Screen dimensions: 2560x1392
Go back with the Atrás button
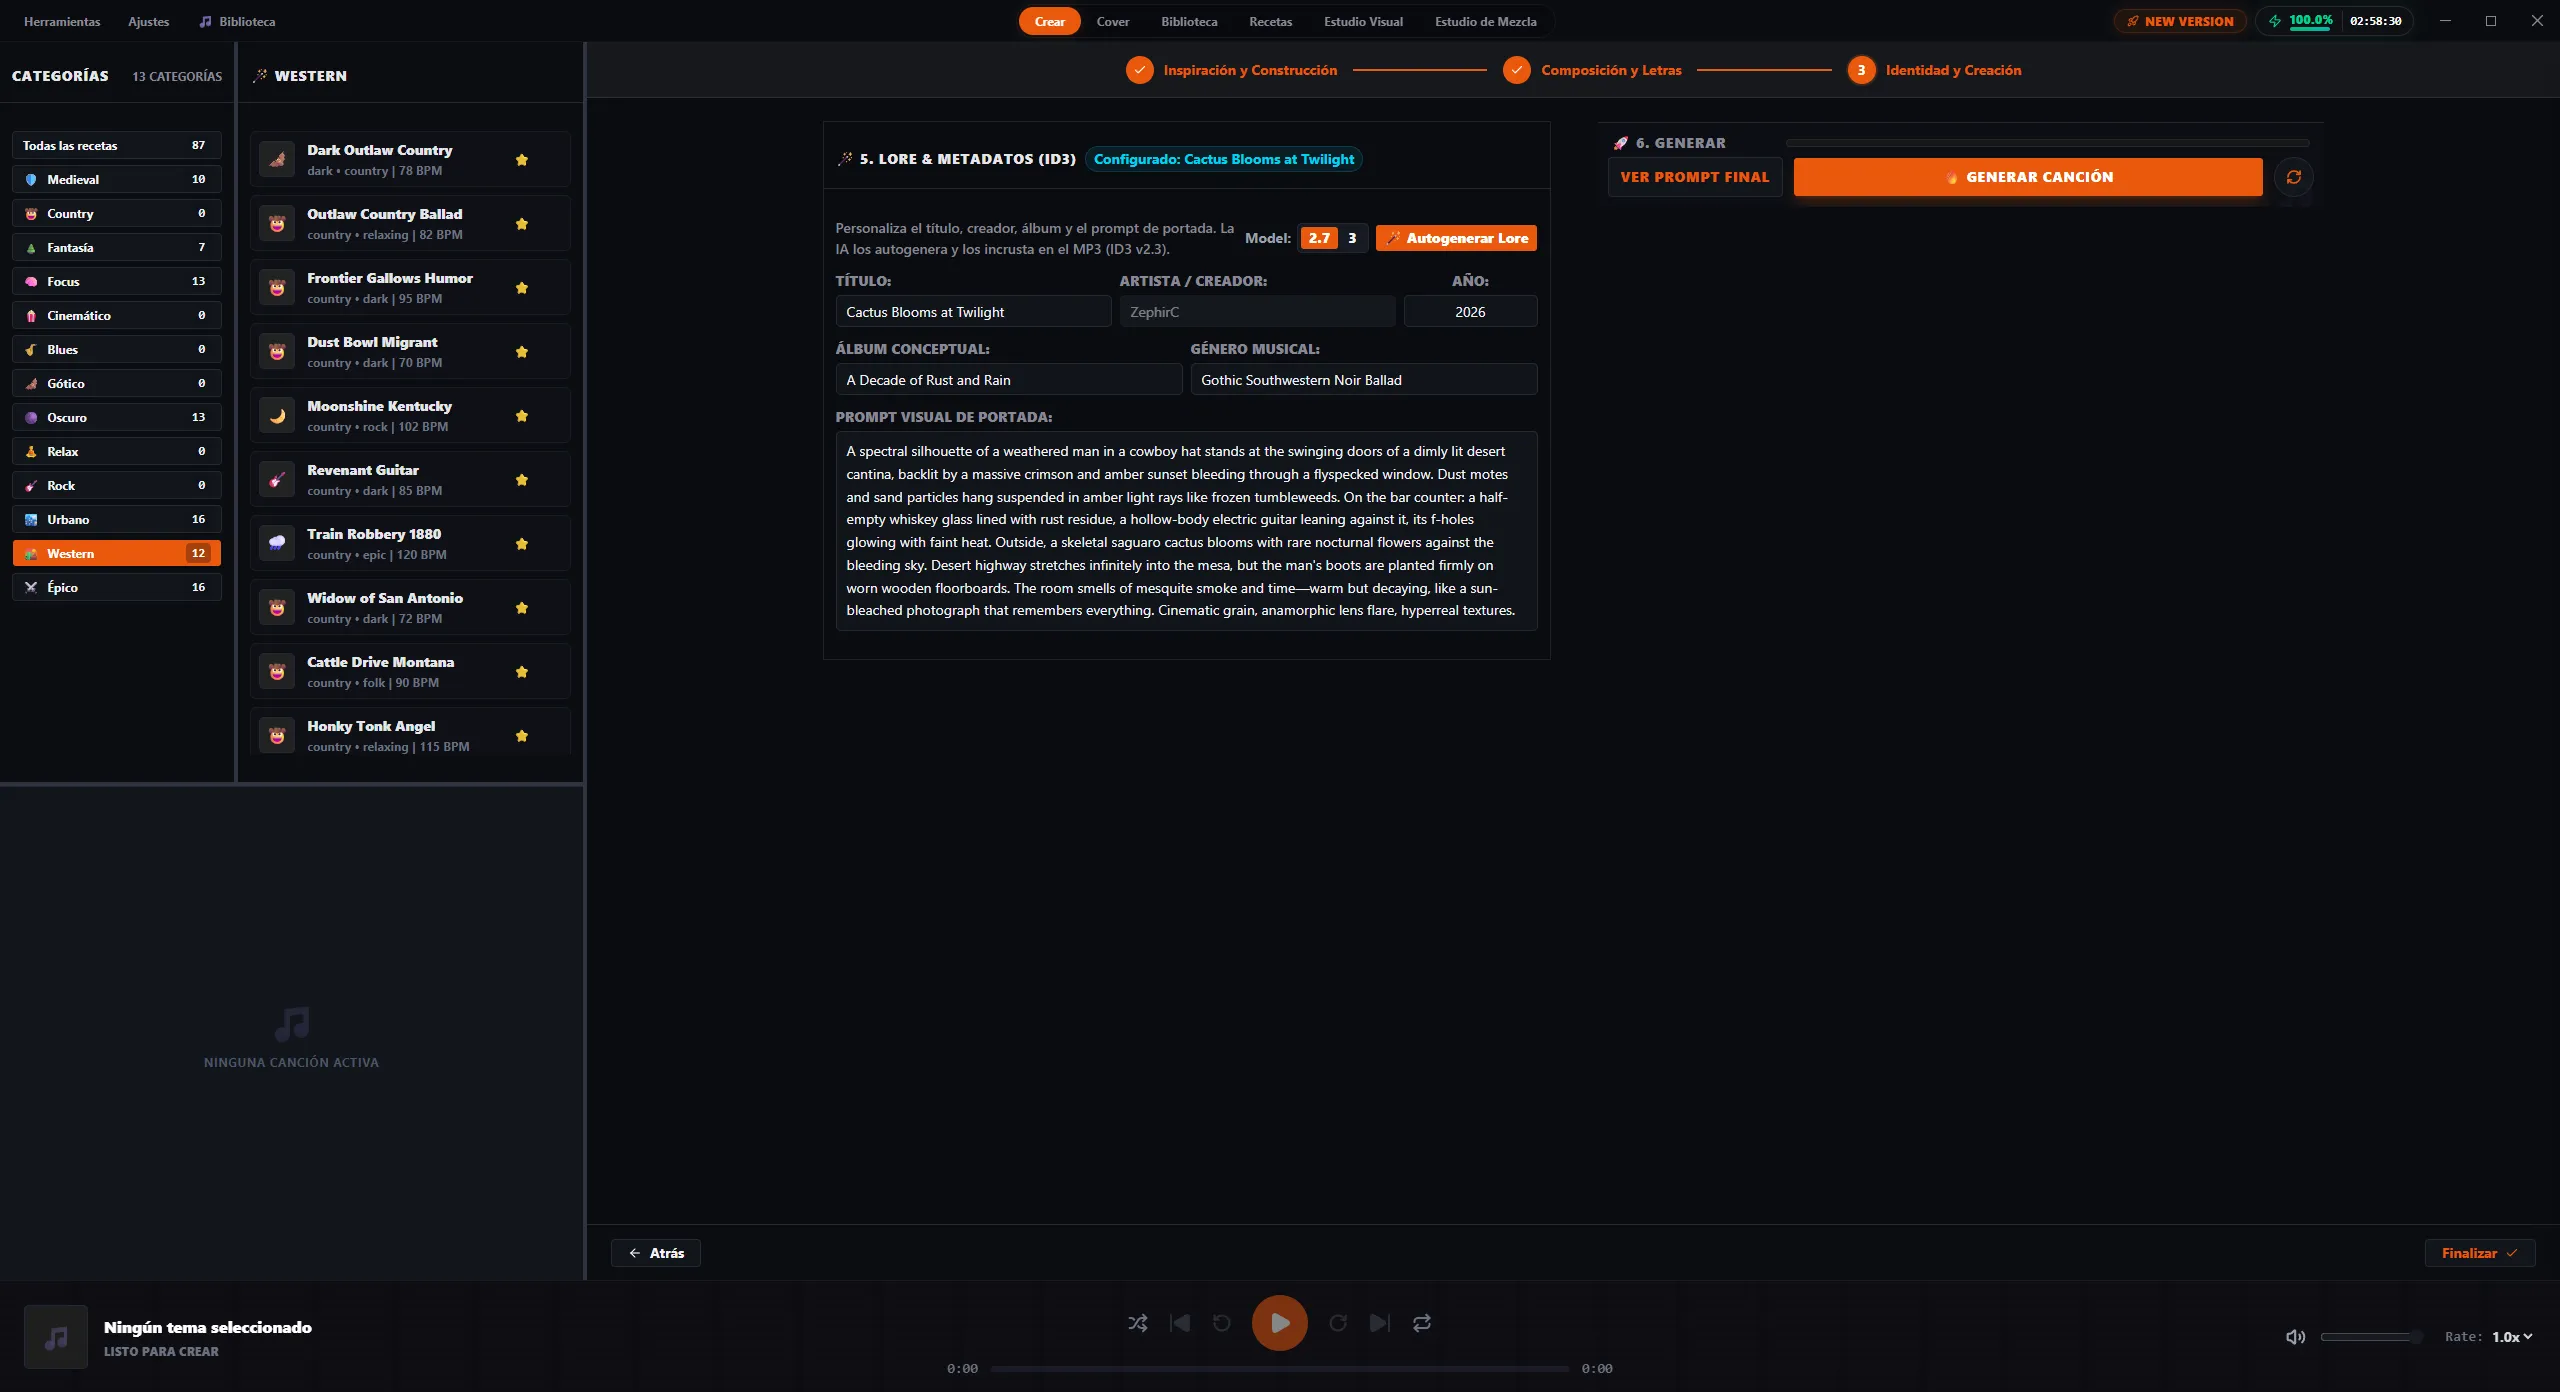(656, 1253)
